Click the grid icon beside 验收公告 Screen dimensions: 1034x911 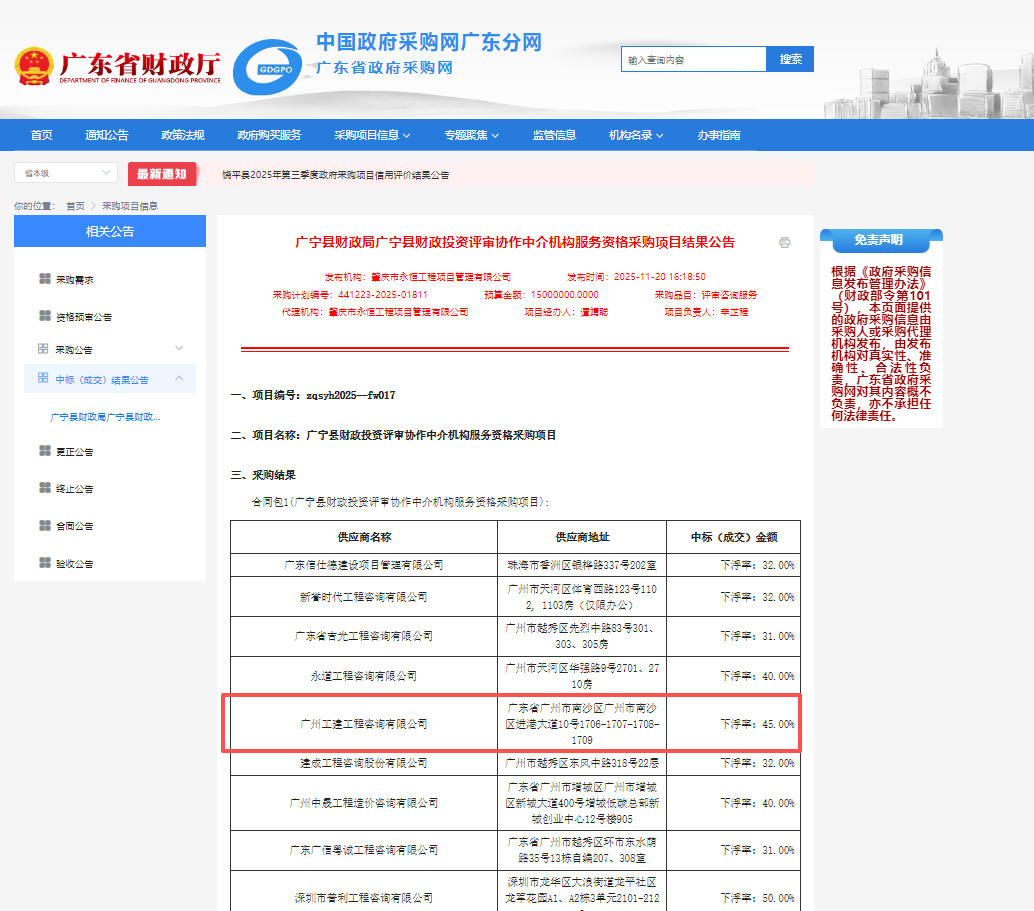[x=44, y=563]
